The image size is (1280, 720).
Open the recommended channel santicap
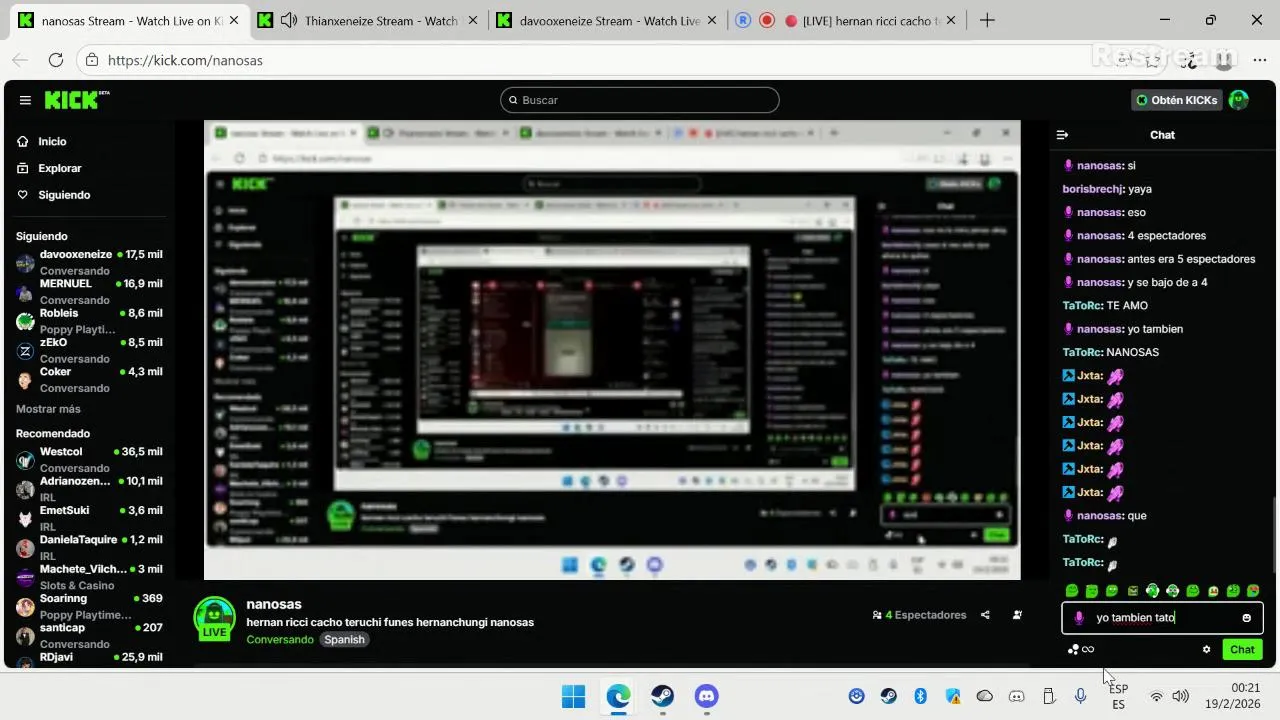(88, 635)
